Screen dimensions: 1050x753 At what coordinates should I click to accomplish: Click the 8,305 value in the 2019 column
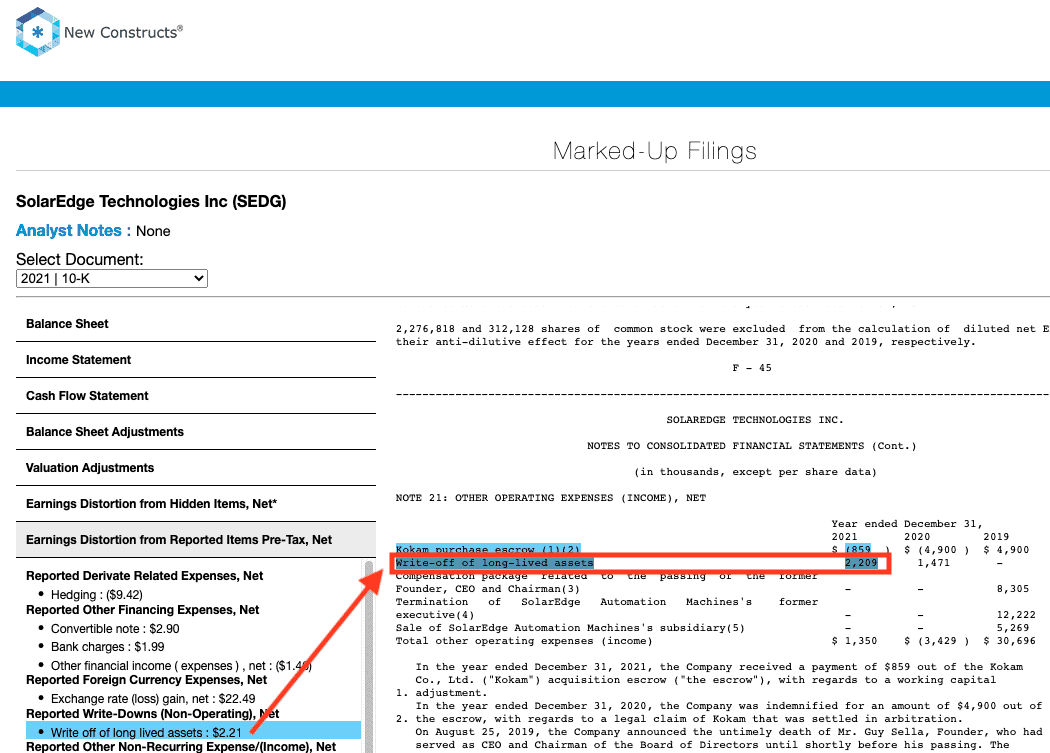1012,589
